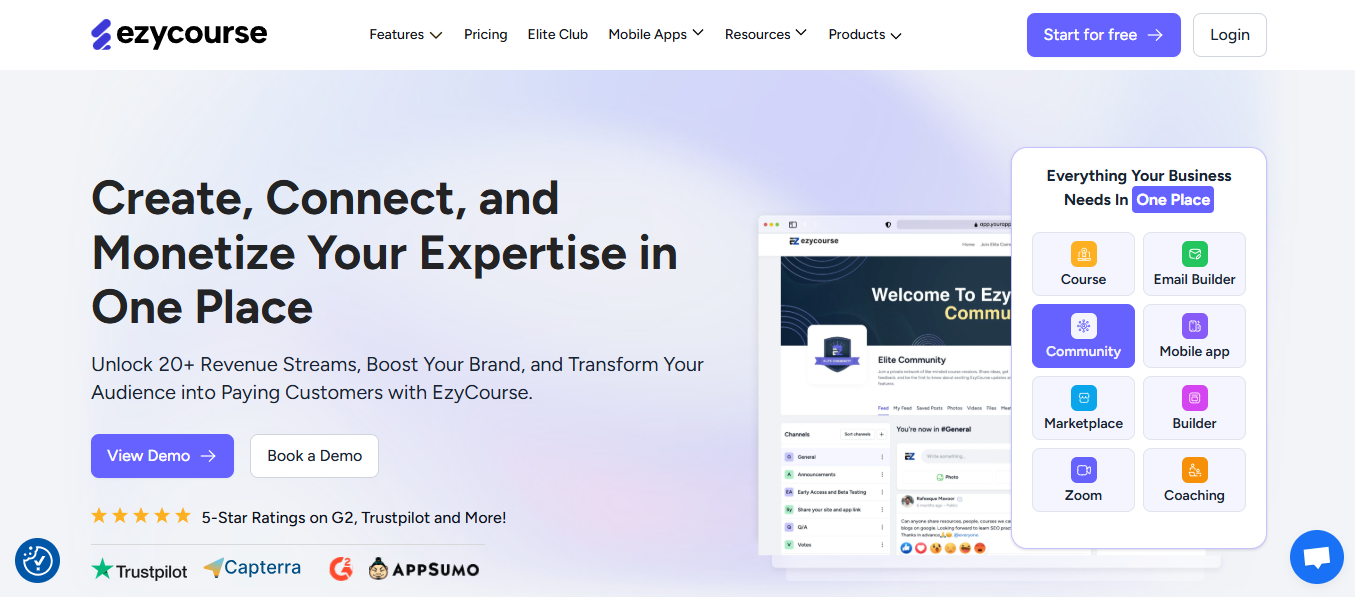Open the Photos tab in mockup
Screen dimensions: 1355x597
pyautogui.click(x=954, y=408)
